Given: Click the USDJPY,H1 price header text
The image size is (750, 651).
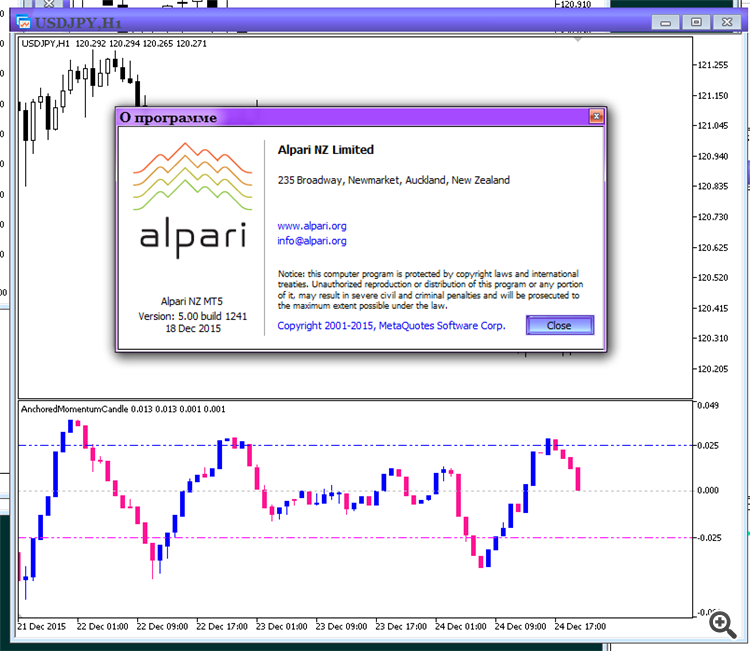Looking at the screenshot, I should coord(114,44).
